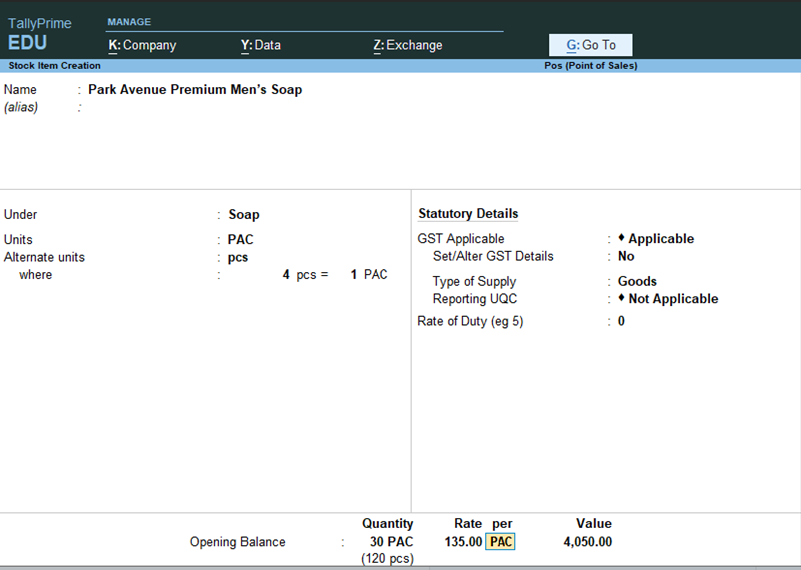The height and width of the screenshot is (570, 801).
Task: Change GST Applicable value Applicable
Action: click(656, 239)
